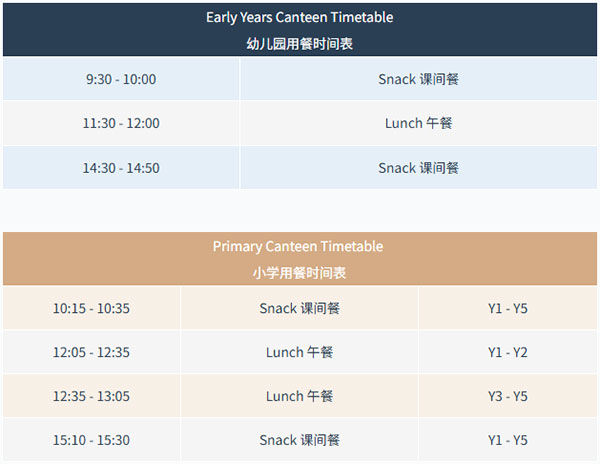
Task: Click the 14:30 - 14:50 time cell
Action: coord(121,168)
